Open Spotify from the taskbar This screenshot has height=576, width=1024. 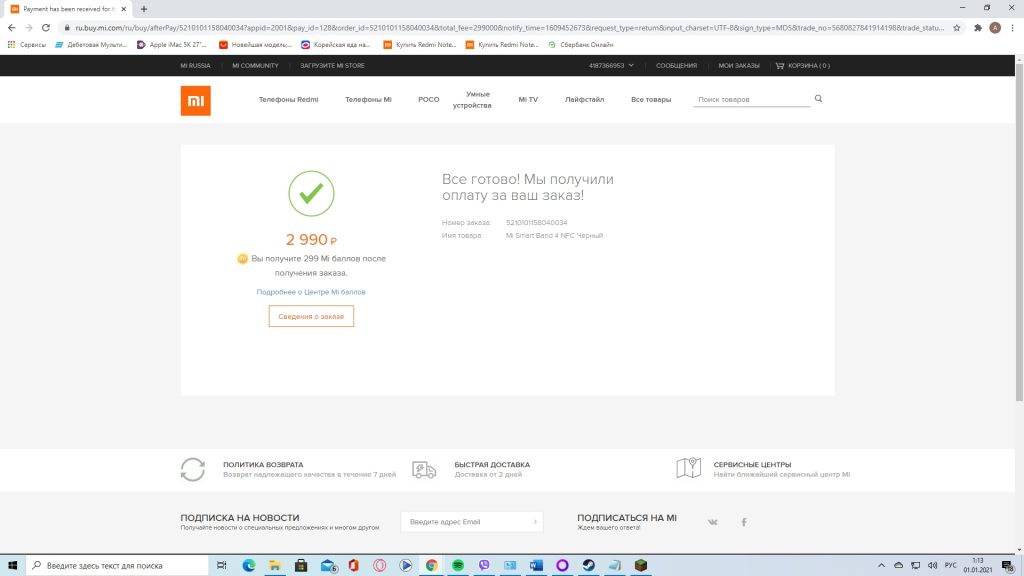point(458,566)
